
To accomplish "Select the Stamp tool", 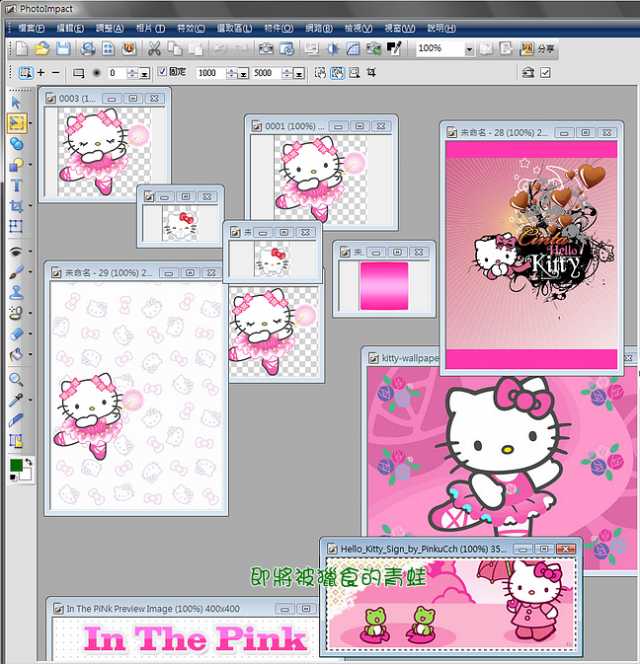I will [x=16, y=292].
